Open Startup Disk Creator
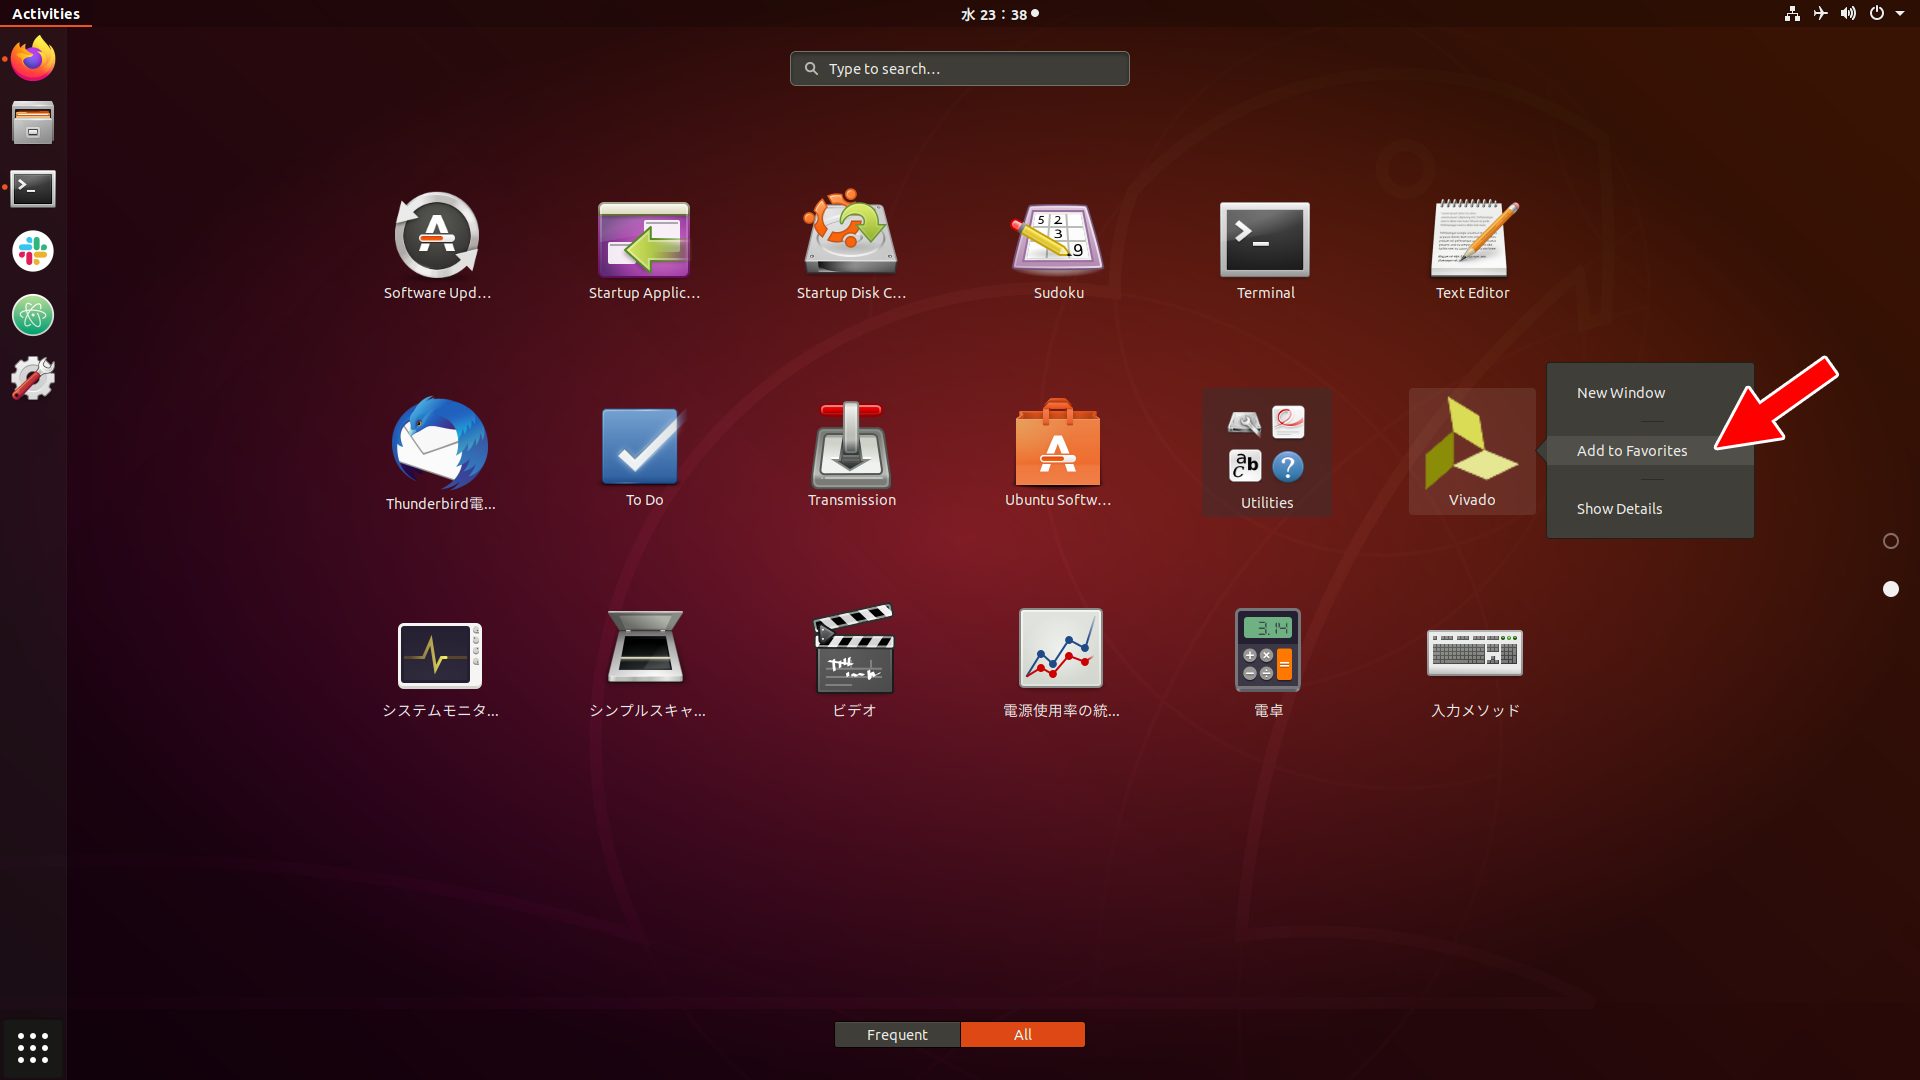Screen dimensions: 1920x1080 click(851, 240)
